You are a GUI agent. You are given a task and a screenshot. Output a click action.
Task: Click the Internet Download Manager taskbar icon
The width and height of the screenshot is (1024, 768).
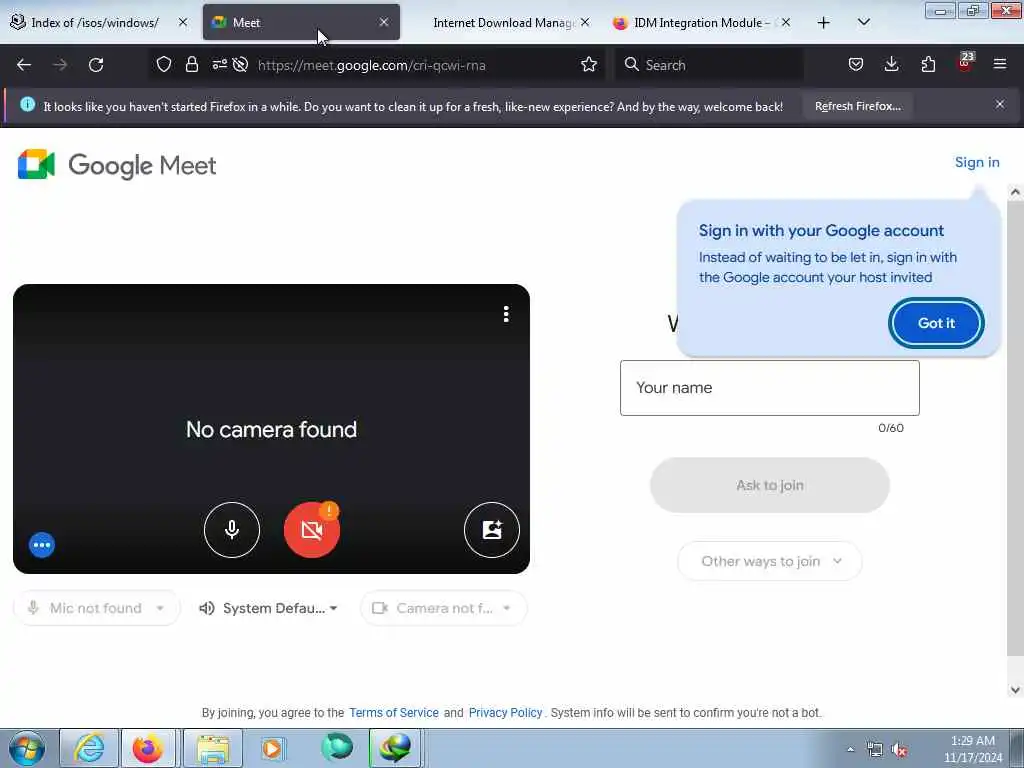pos(395,748)
